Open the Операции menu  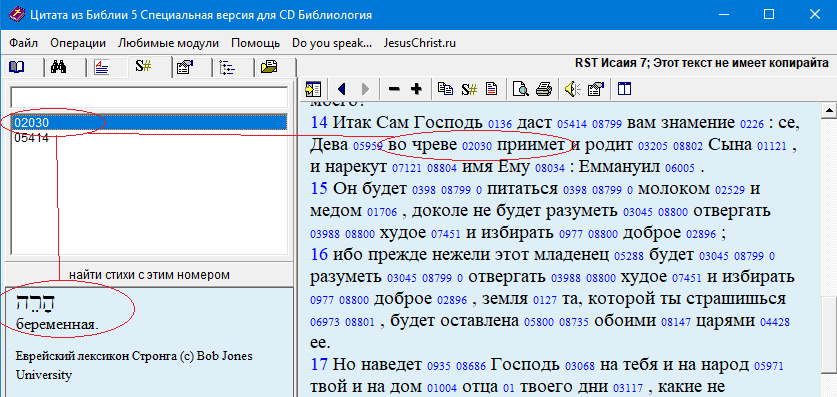78,43
